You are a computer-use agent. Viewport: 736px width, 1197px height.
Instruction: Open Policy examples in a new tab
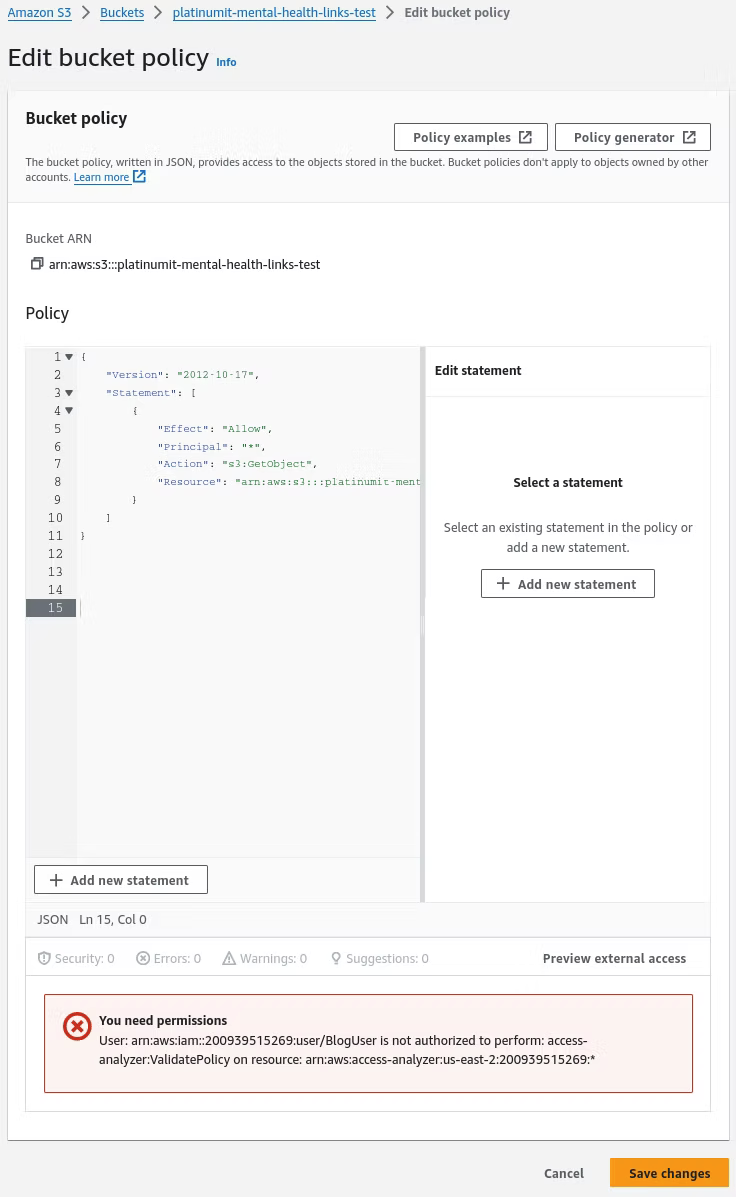pyautogui.click(x=471, y=137)
